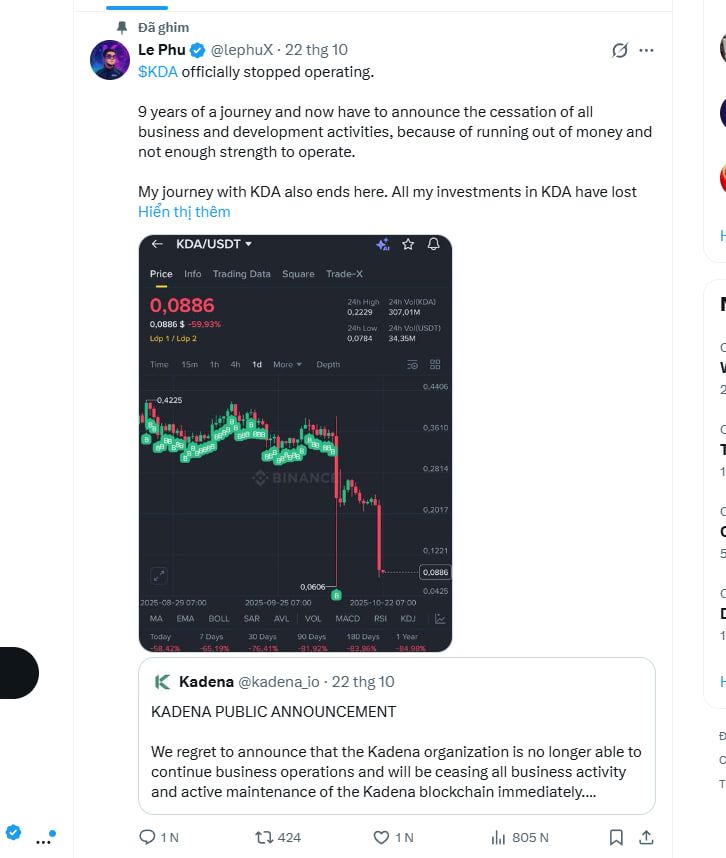Switch to the 4h interval tab
Viewport: 726px width, 858px height.
point(235,365)
